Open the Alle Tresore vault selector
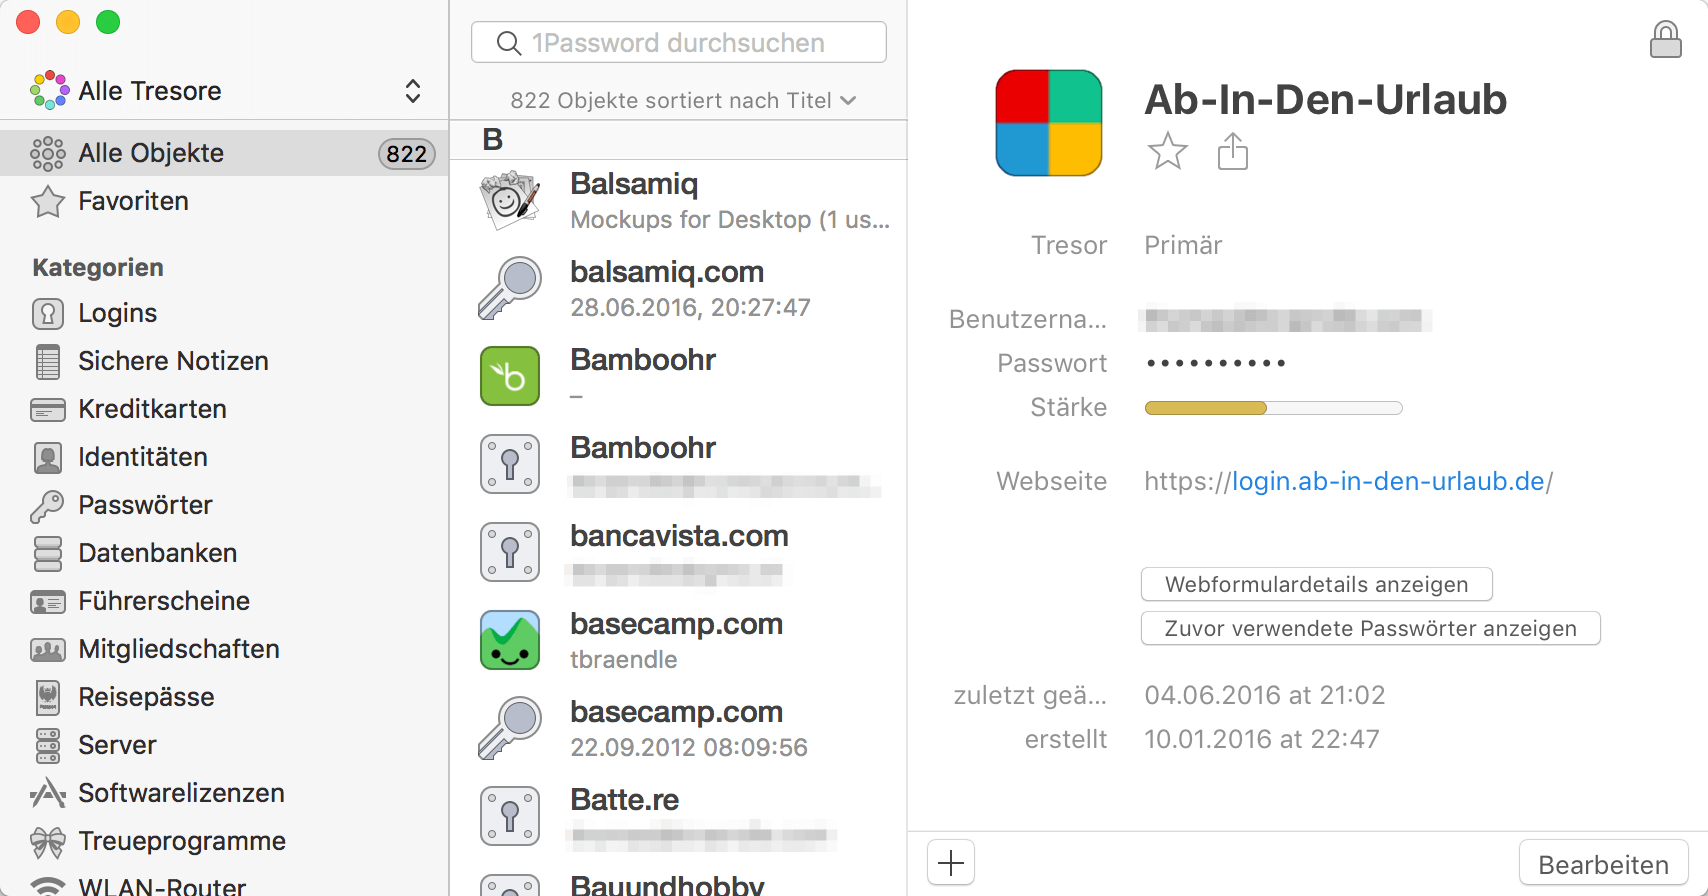The width and height of the screenshot is (1708, 896). 224,91
